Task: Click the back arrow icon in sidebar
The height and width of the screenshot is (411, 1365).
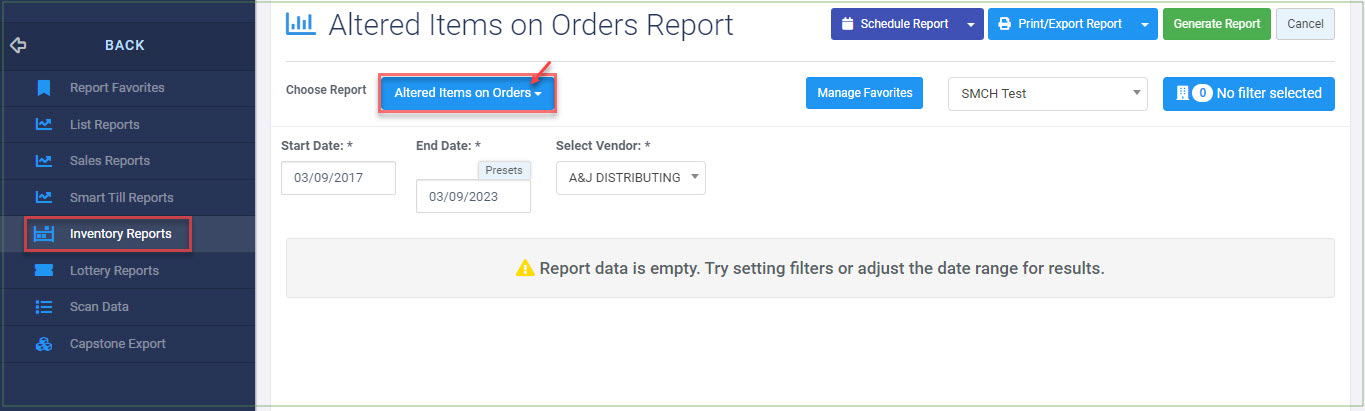Action: tap(18, 45)
